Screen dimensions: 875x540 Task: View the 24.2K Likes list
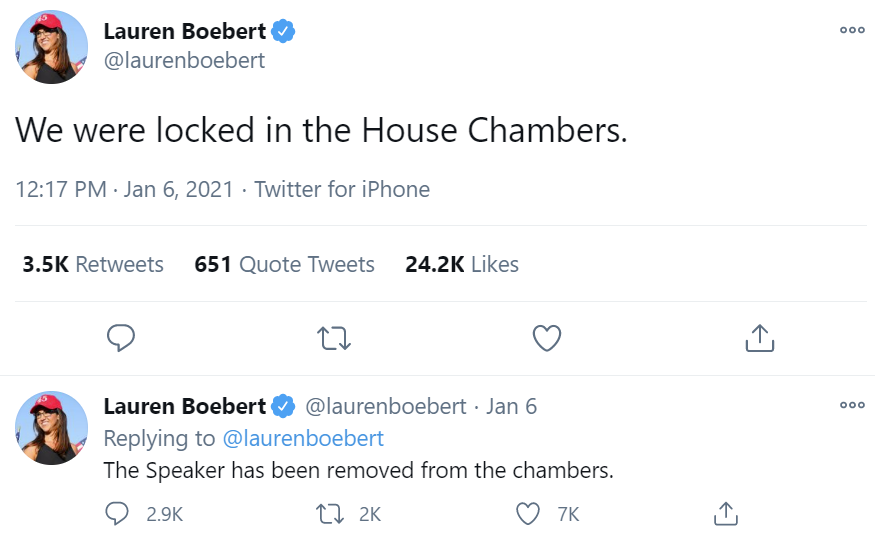click(x=461, y=264)
